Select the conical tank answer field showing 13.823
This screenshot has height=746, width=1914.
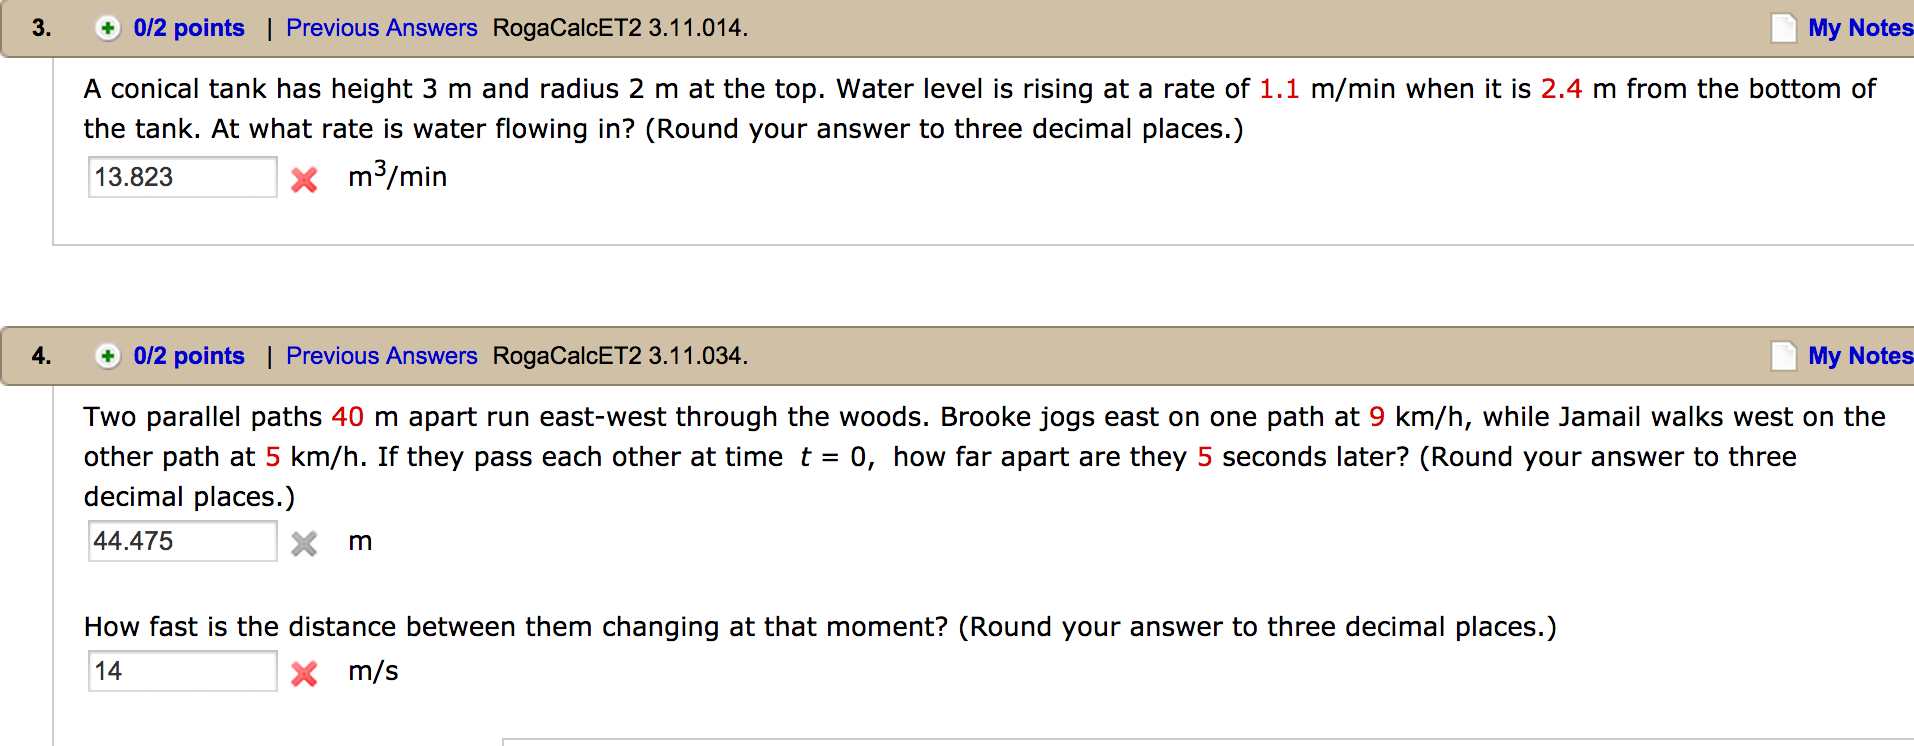181,177
